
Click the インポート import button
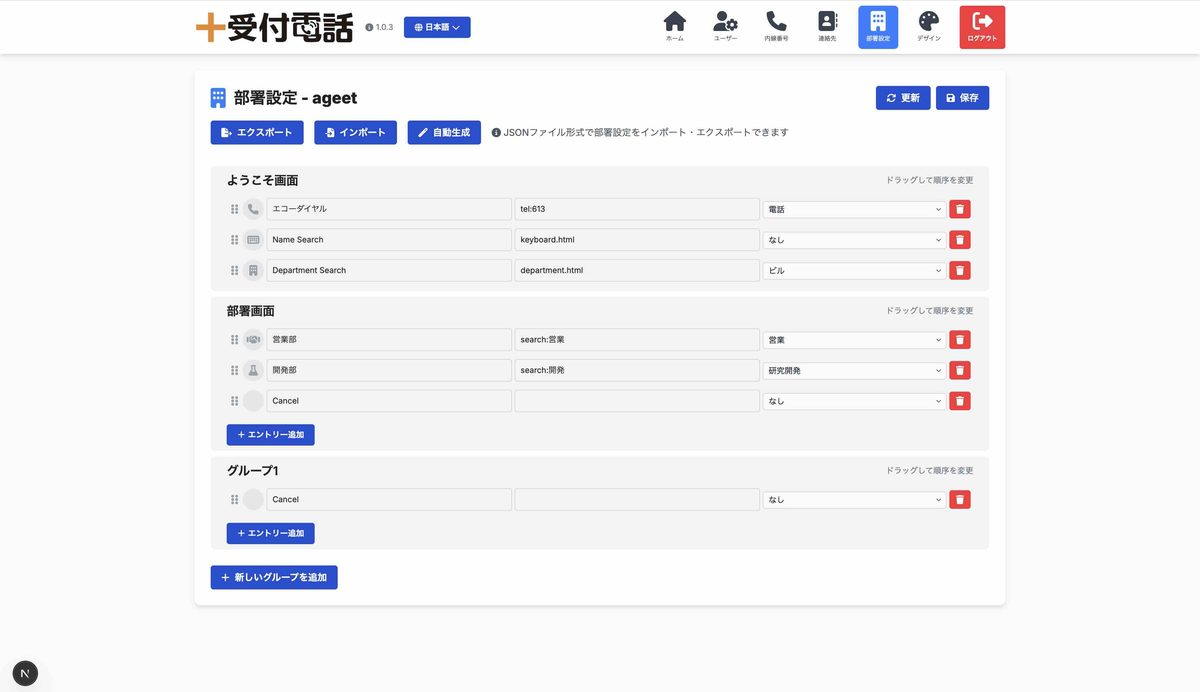point(355,132)
